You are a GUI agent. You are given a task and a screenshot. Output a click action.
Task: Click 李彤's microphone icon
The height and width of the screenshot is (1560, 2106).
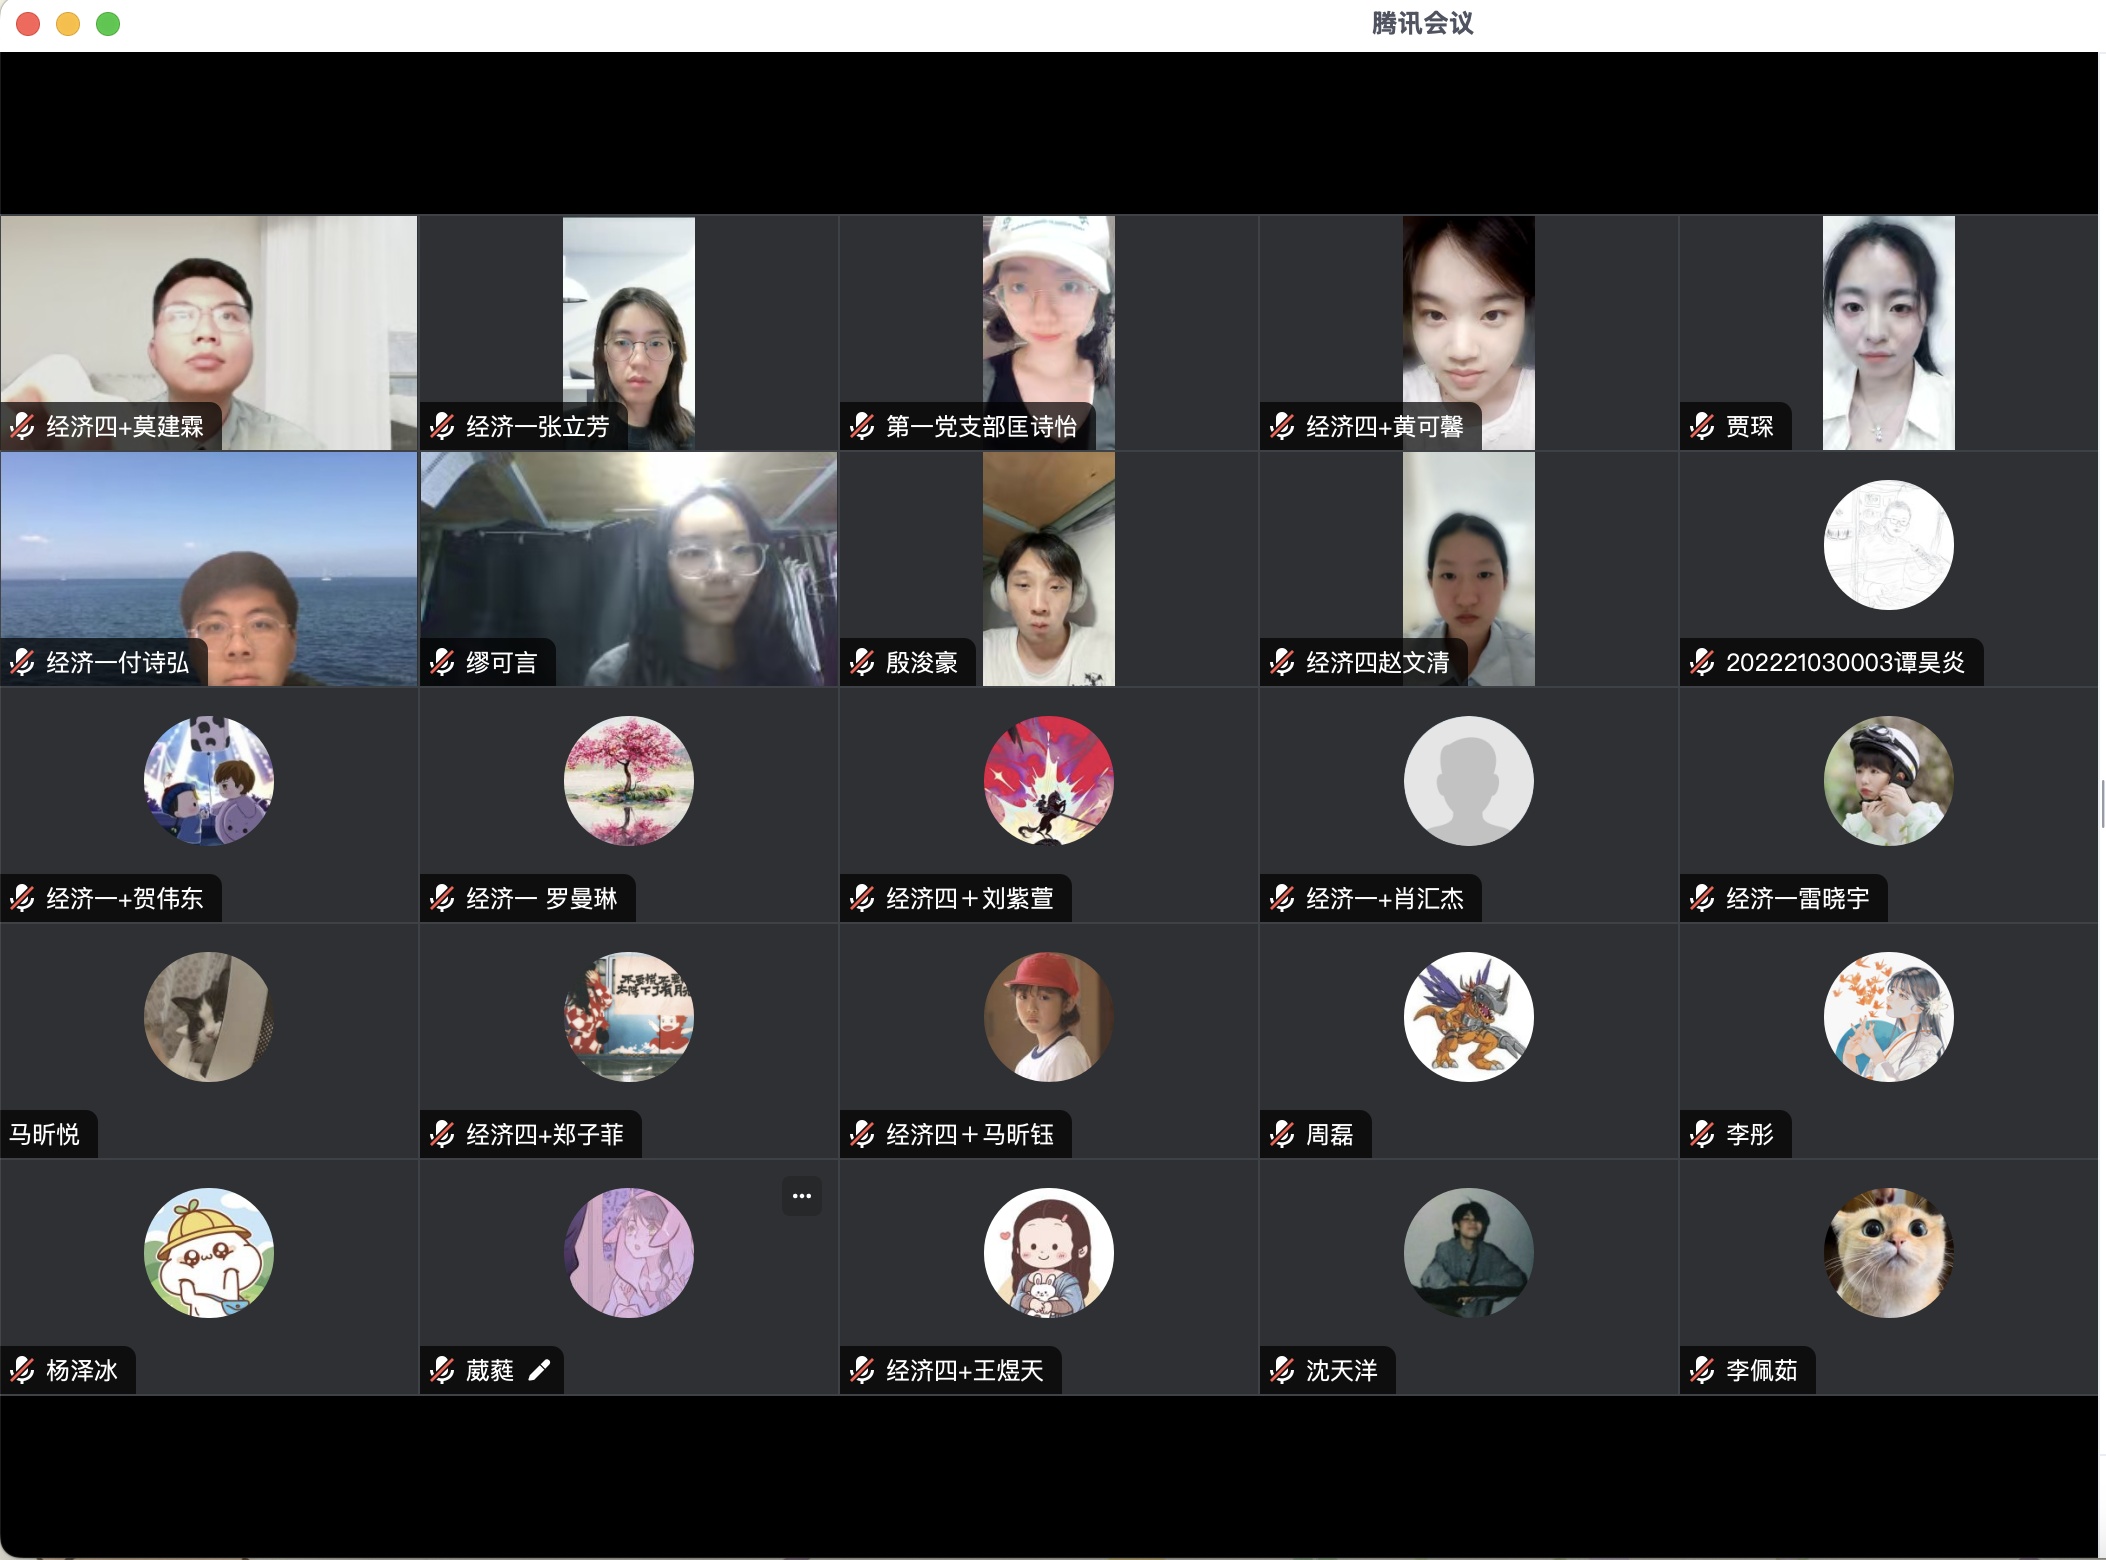(1701, 1134)
